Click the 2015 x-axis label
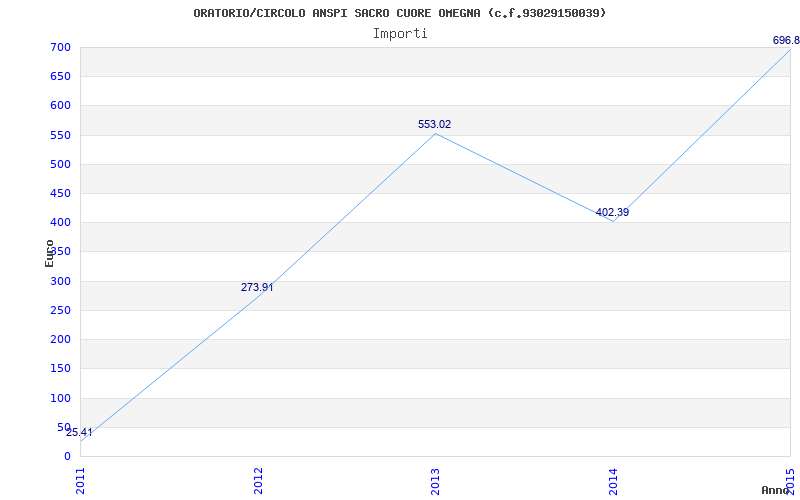The height and width of the screenshot is (500, 800). pyautogui.click(x=790, y=481)
